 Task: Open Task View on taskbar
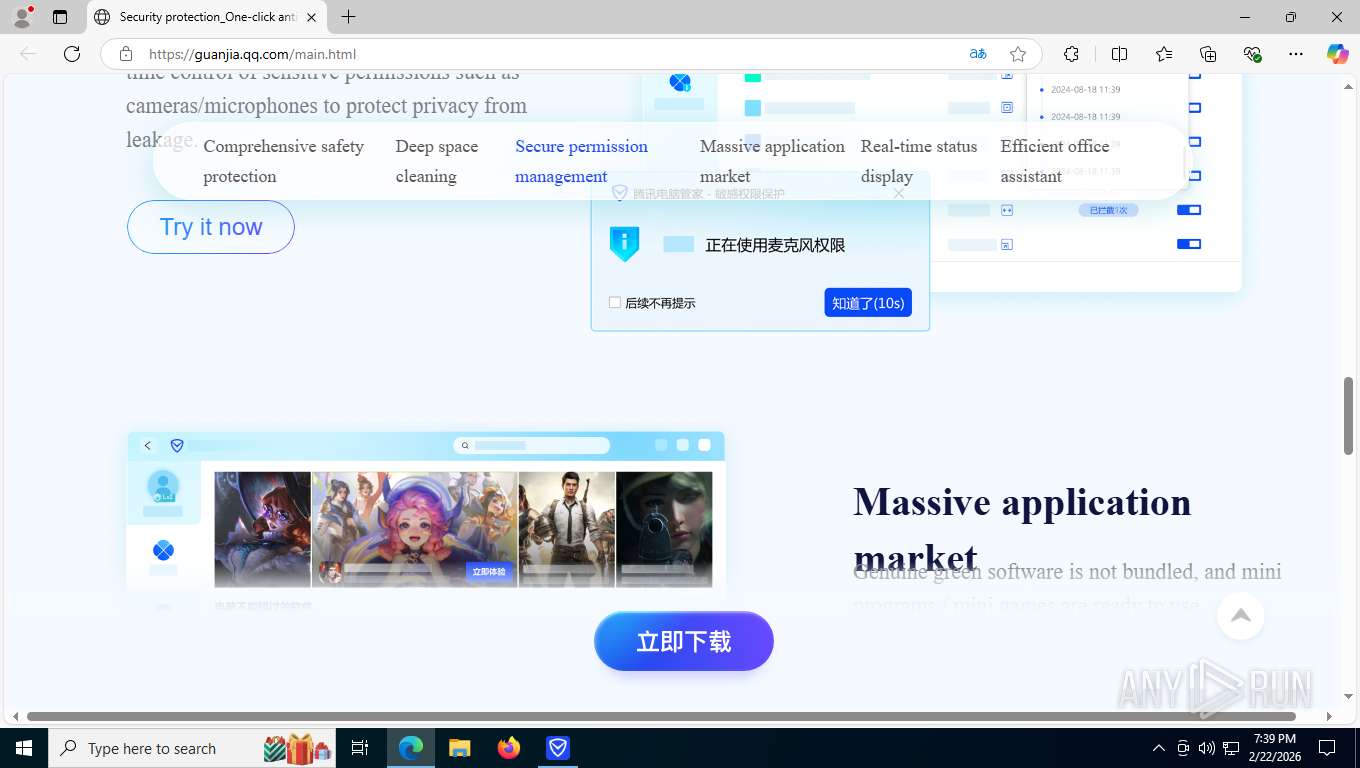(360, 748)
